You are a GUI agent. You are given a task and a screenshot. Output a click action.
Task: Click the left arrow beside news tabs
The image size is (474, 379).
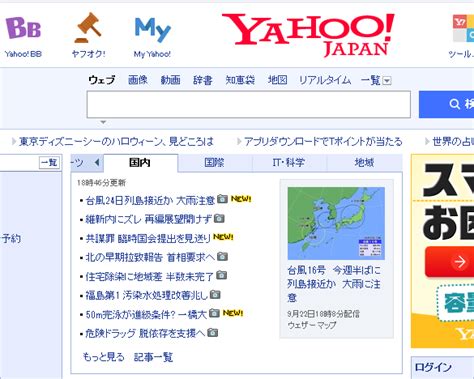click(x=97, y=163)
